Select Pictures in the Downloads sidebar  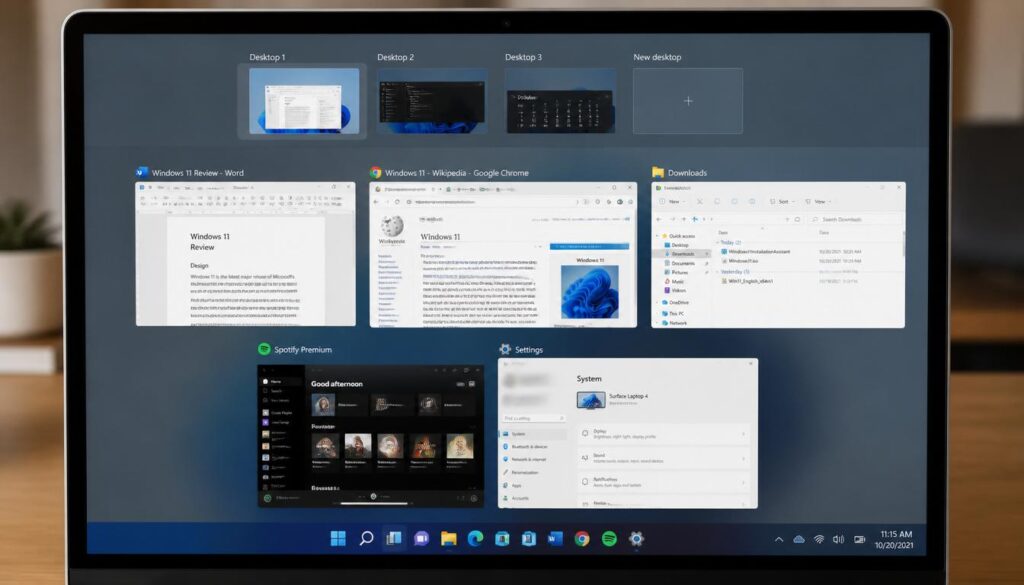tap(676, 272)
